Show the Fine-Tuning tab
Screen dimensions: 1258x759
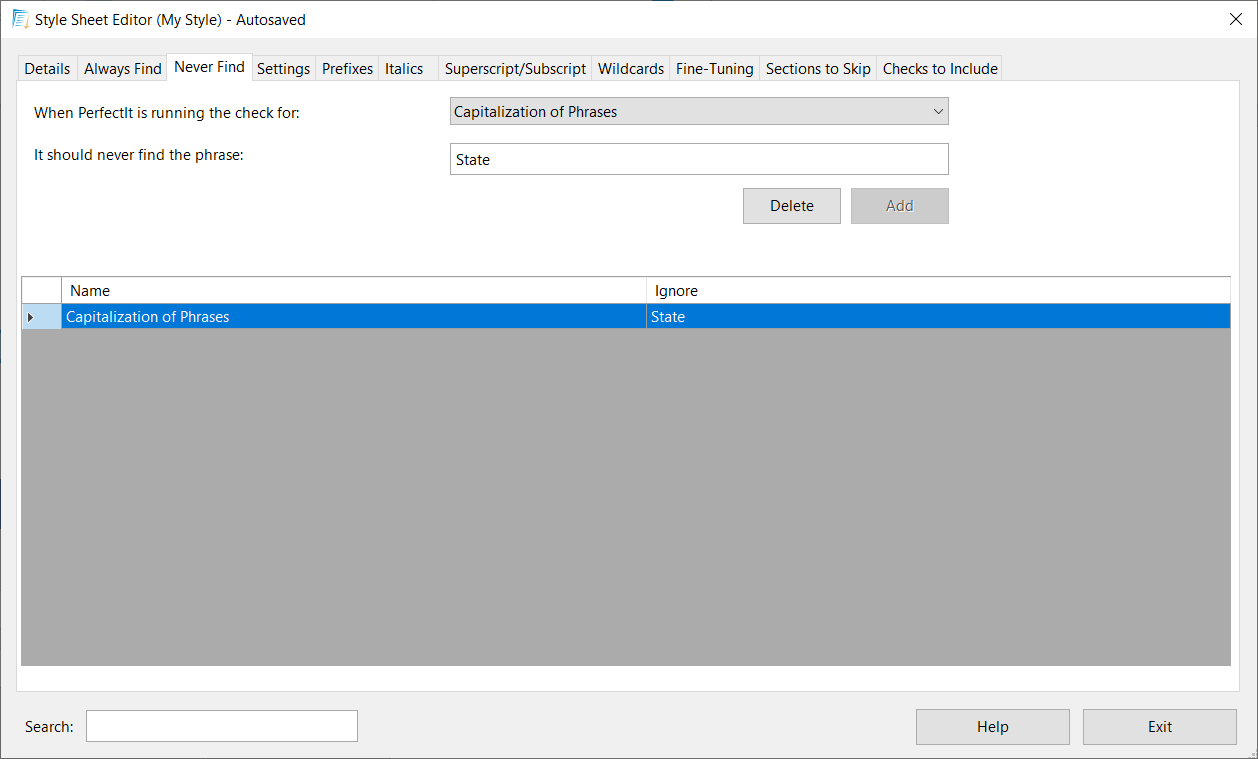[715, 69]
